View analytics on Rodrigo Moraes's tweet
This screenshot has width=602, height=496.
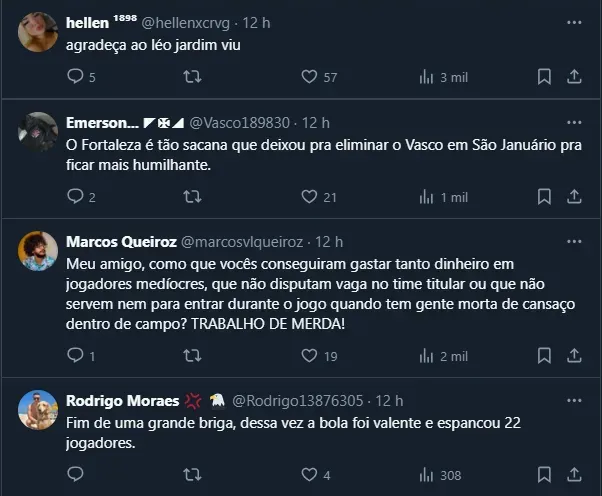click(427, 476)
